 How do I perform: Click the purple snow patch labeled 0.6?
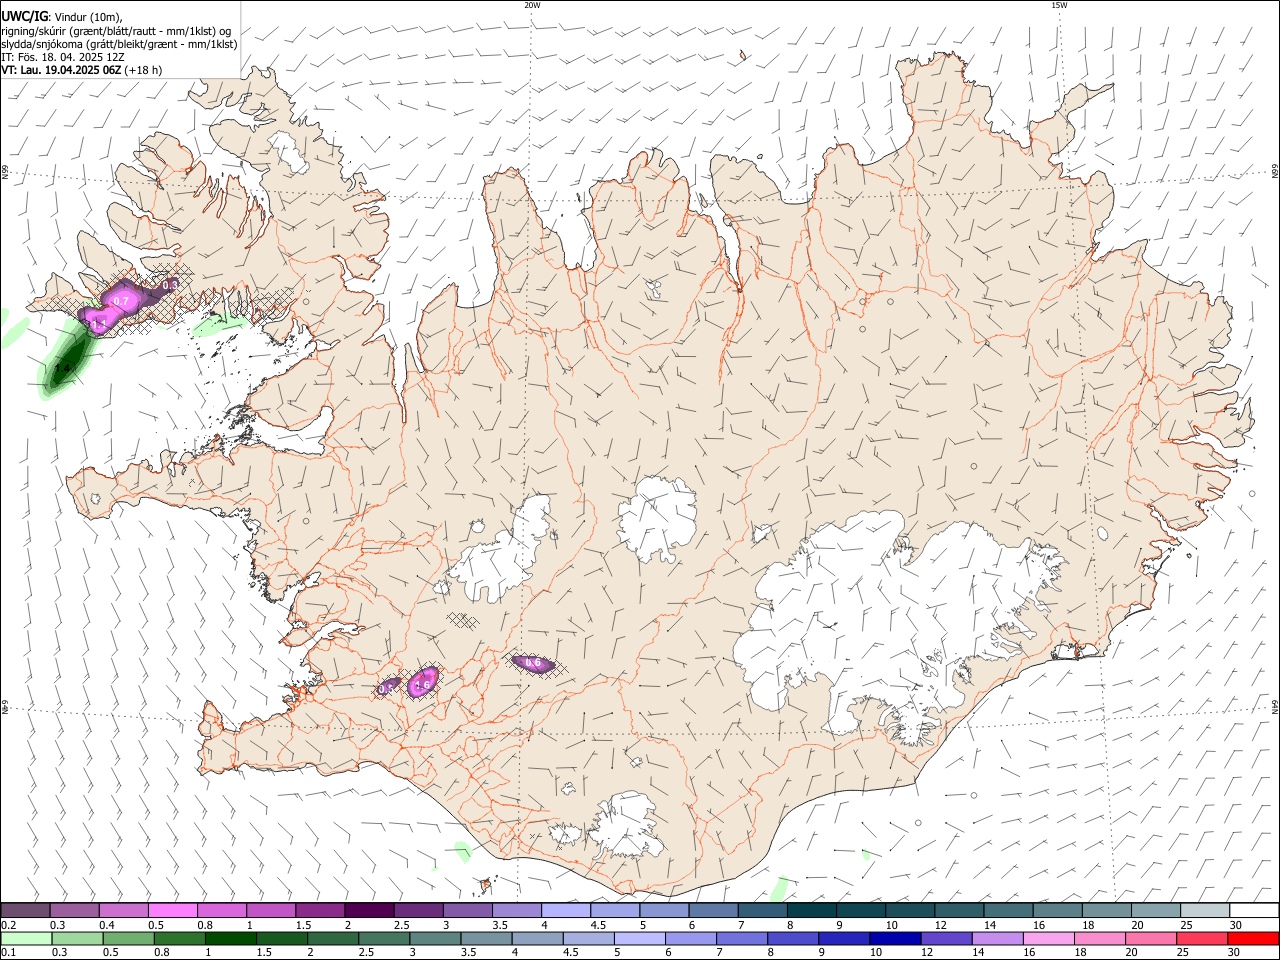(x=532, y=663)
